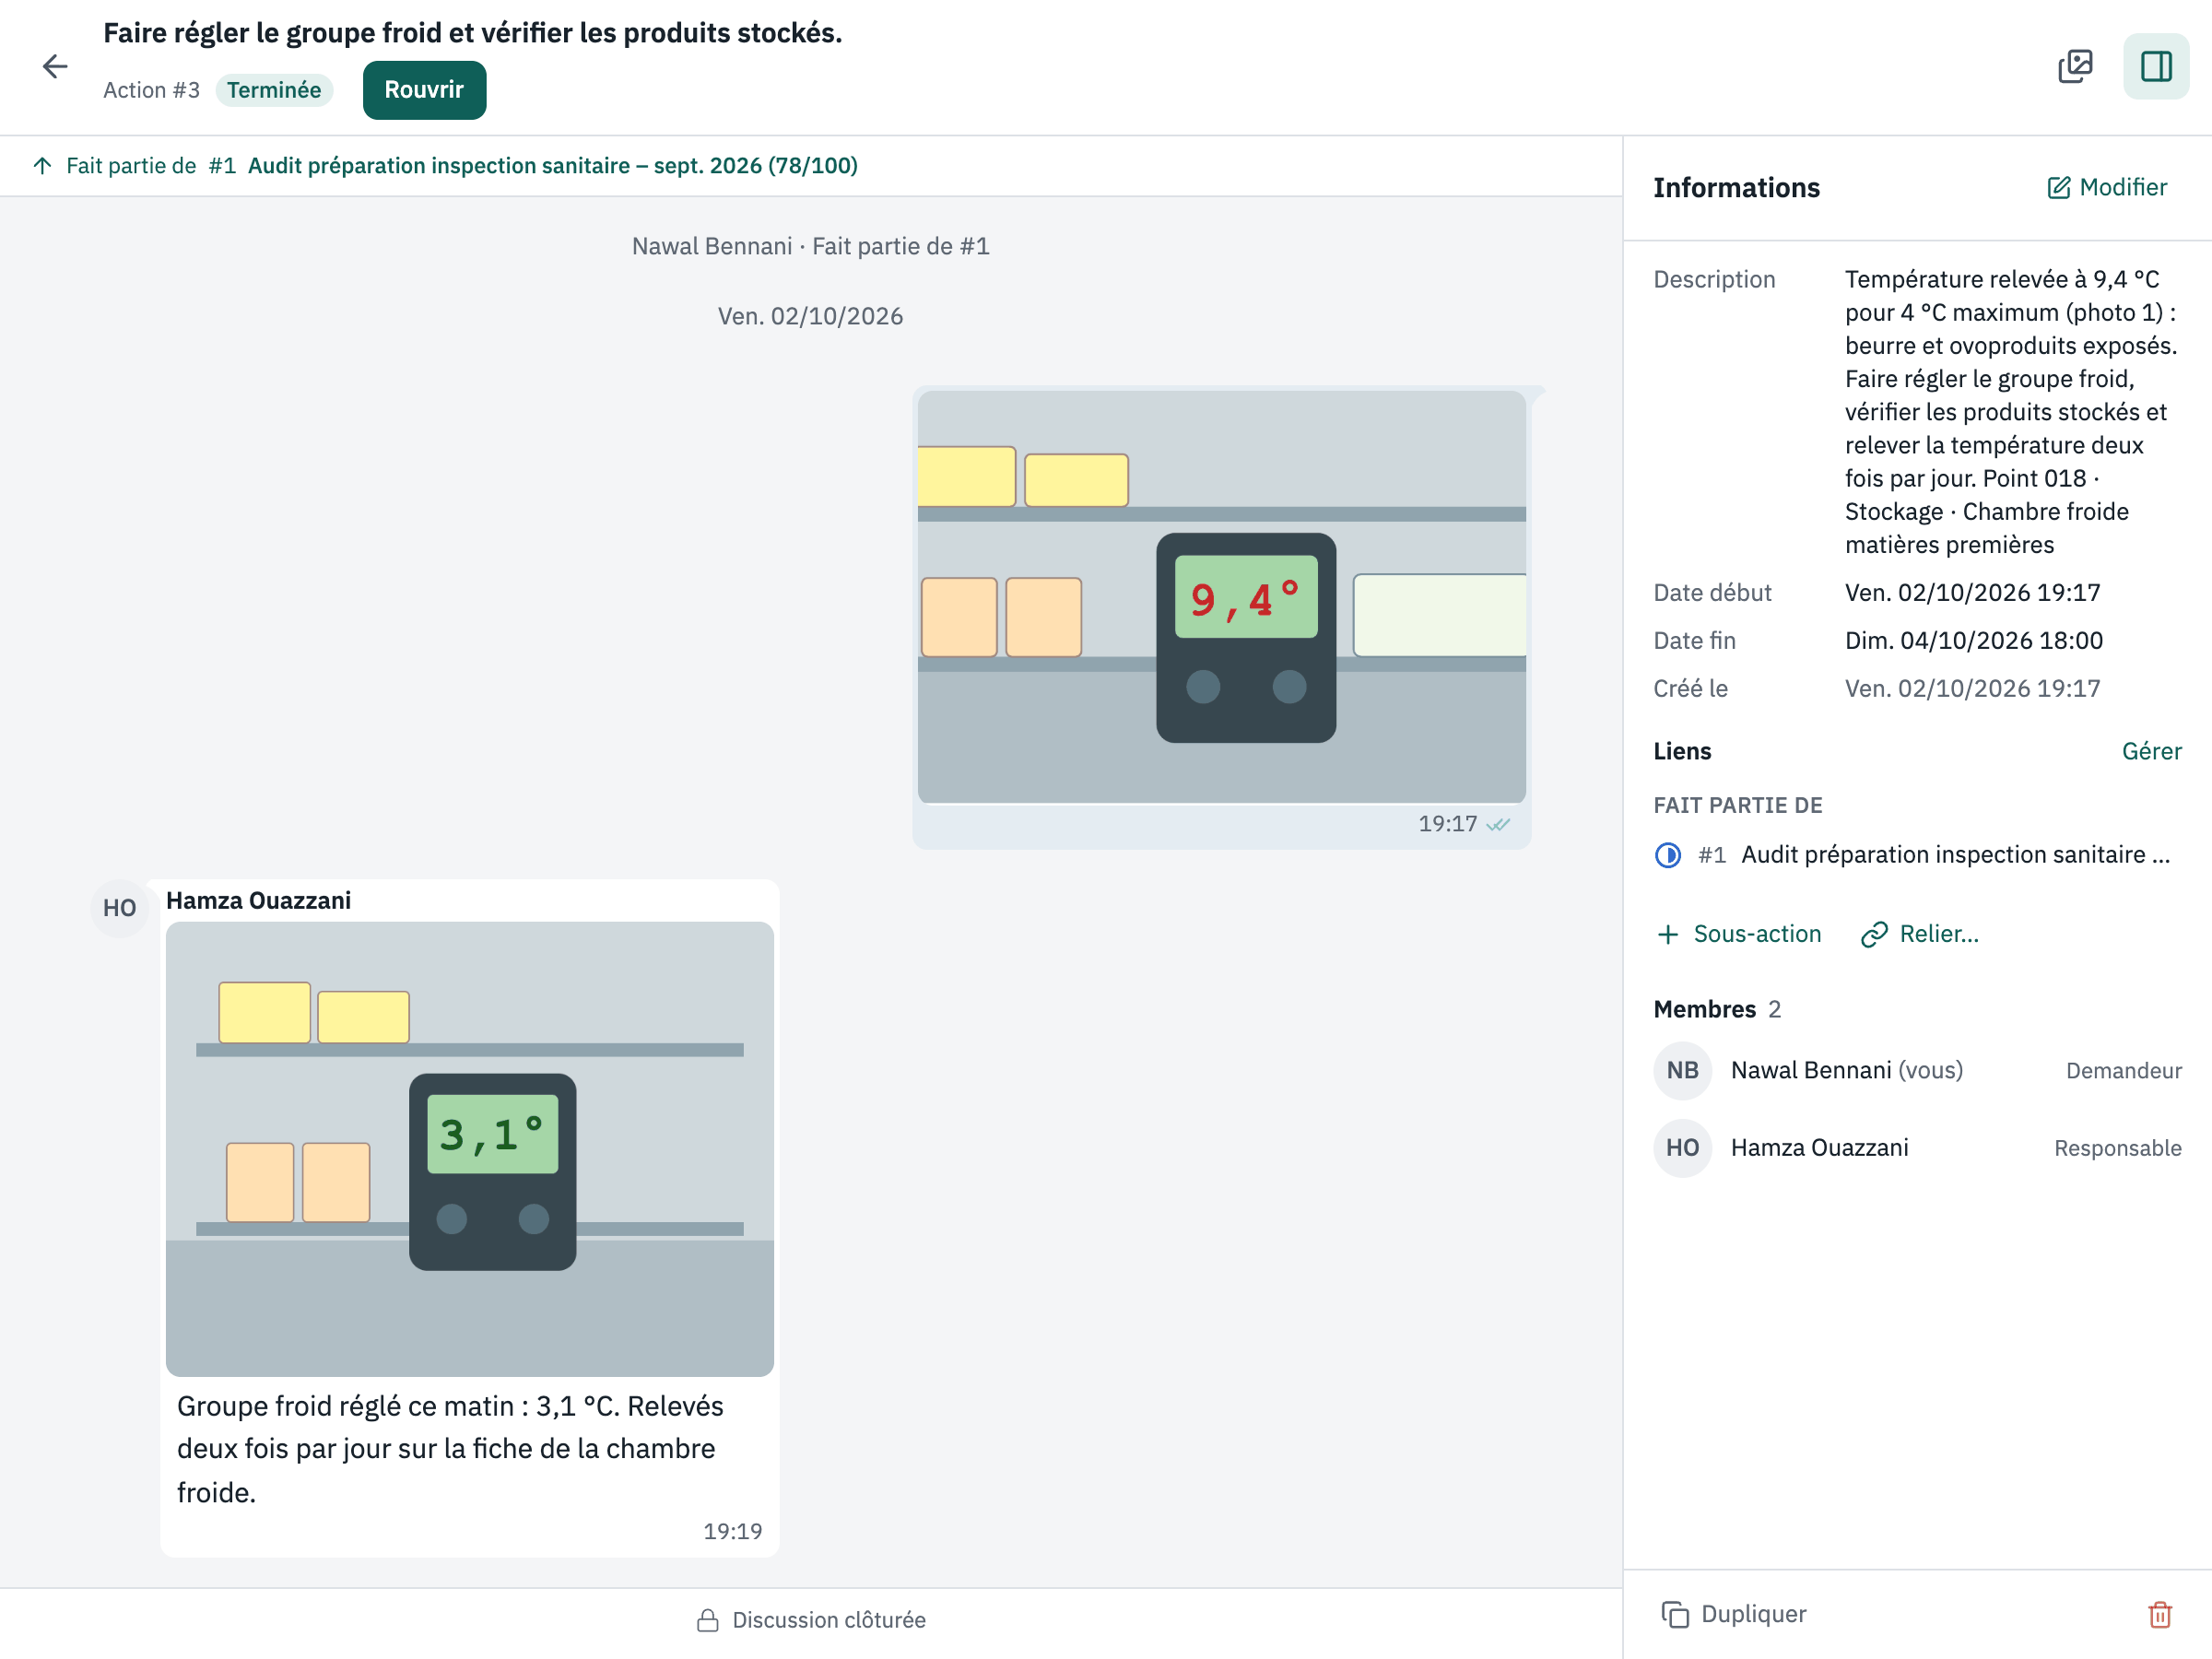Open the 3,1° thermometer photo
The width and height of the screenshot is (2212, 1659).
click(469, 1148)
